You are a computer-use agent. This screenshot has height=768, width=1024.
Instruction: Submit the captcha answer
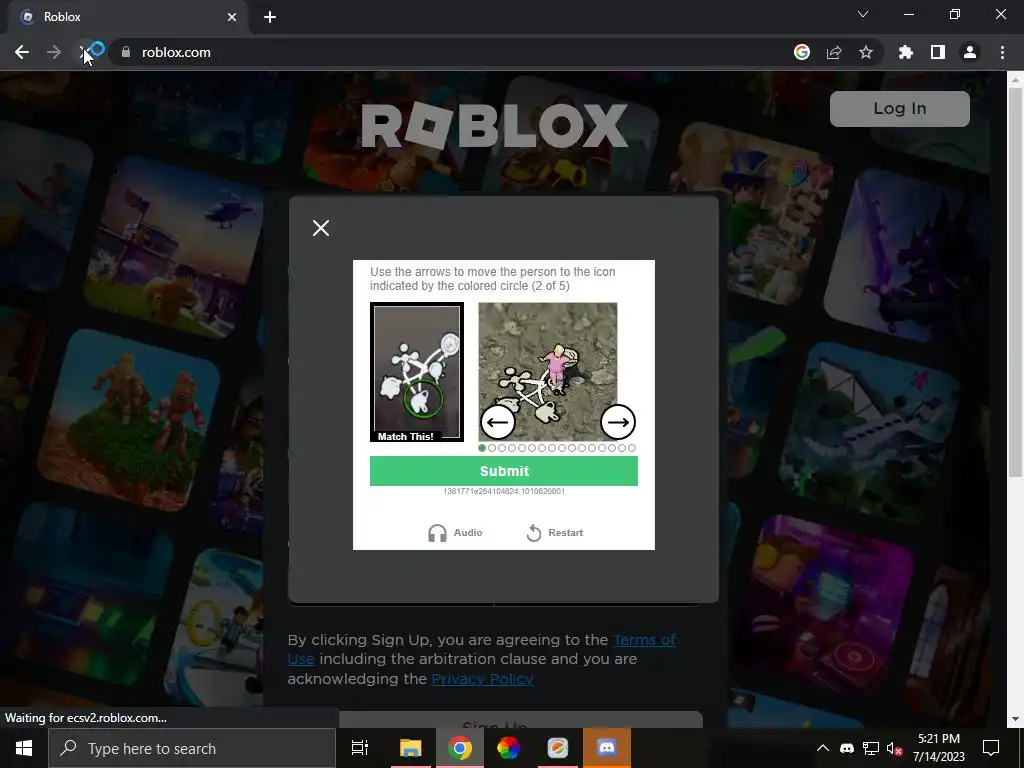point(504,471)
